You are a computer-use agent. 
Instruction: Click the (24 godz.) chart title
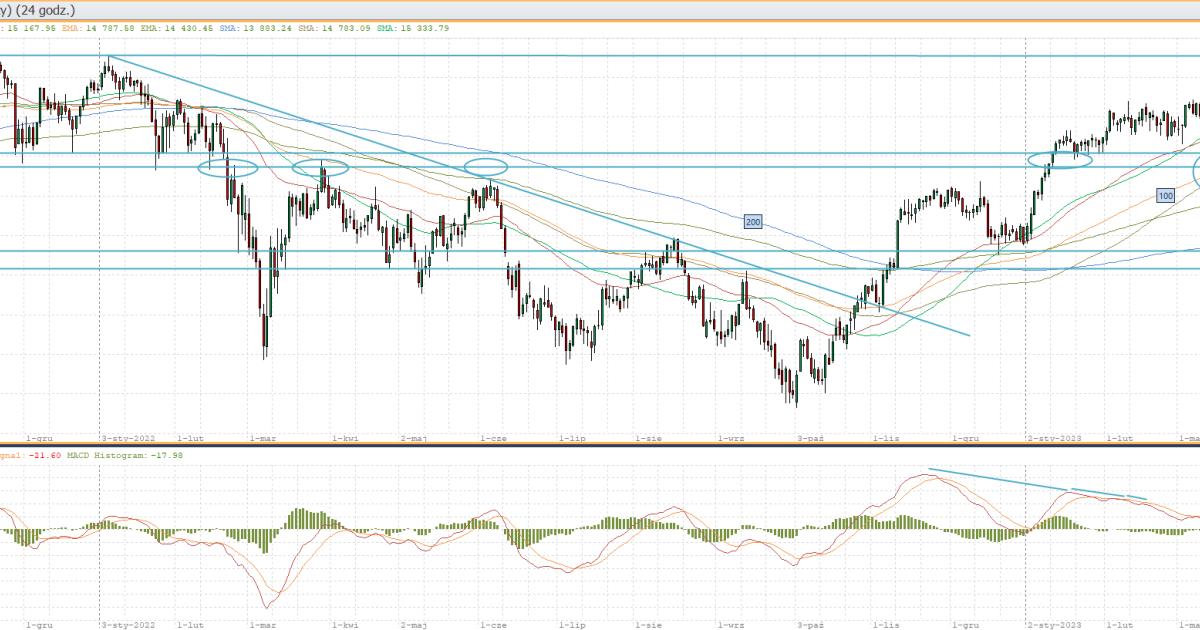(38, 8)
